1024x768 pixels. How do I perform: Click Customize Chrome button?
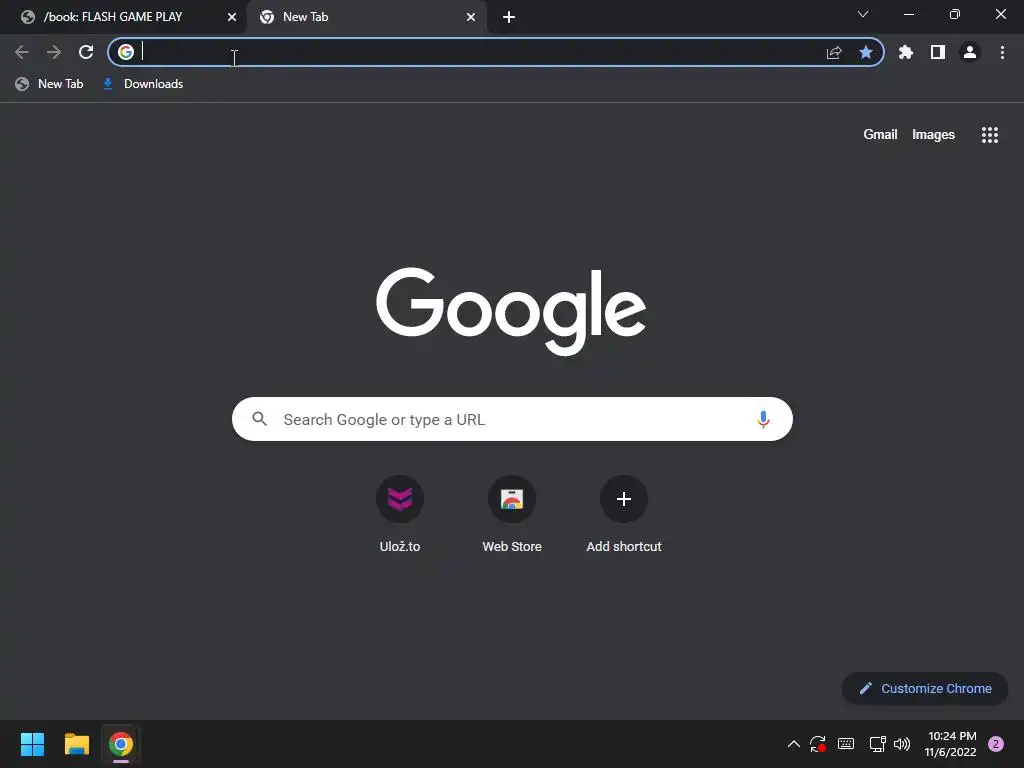[925, 688]
